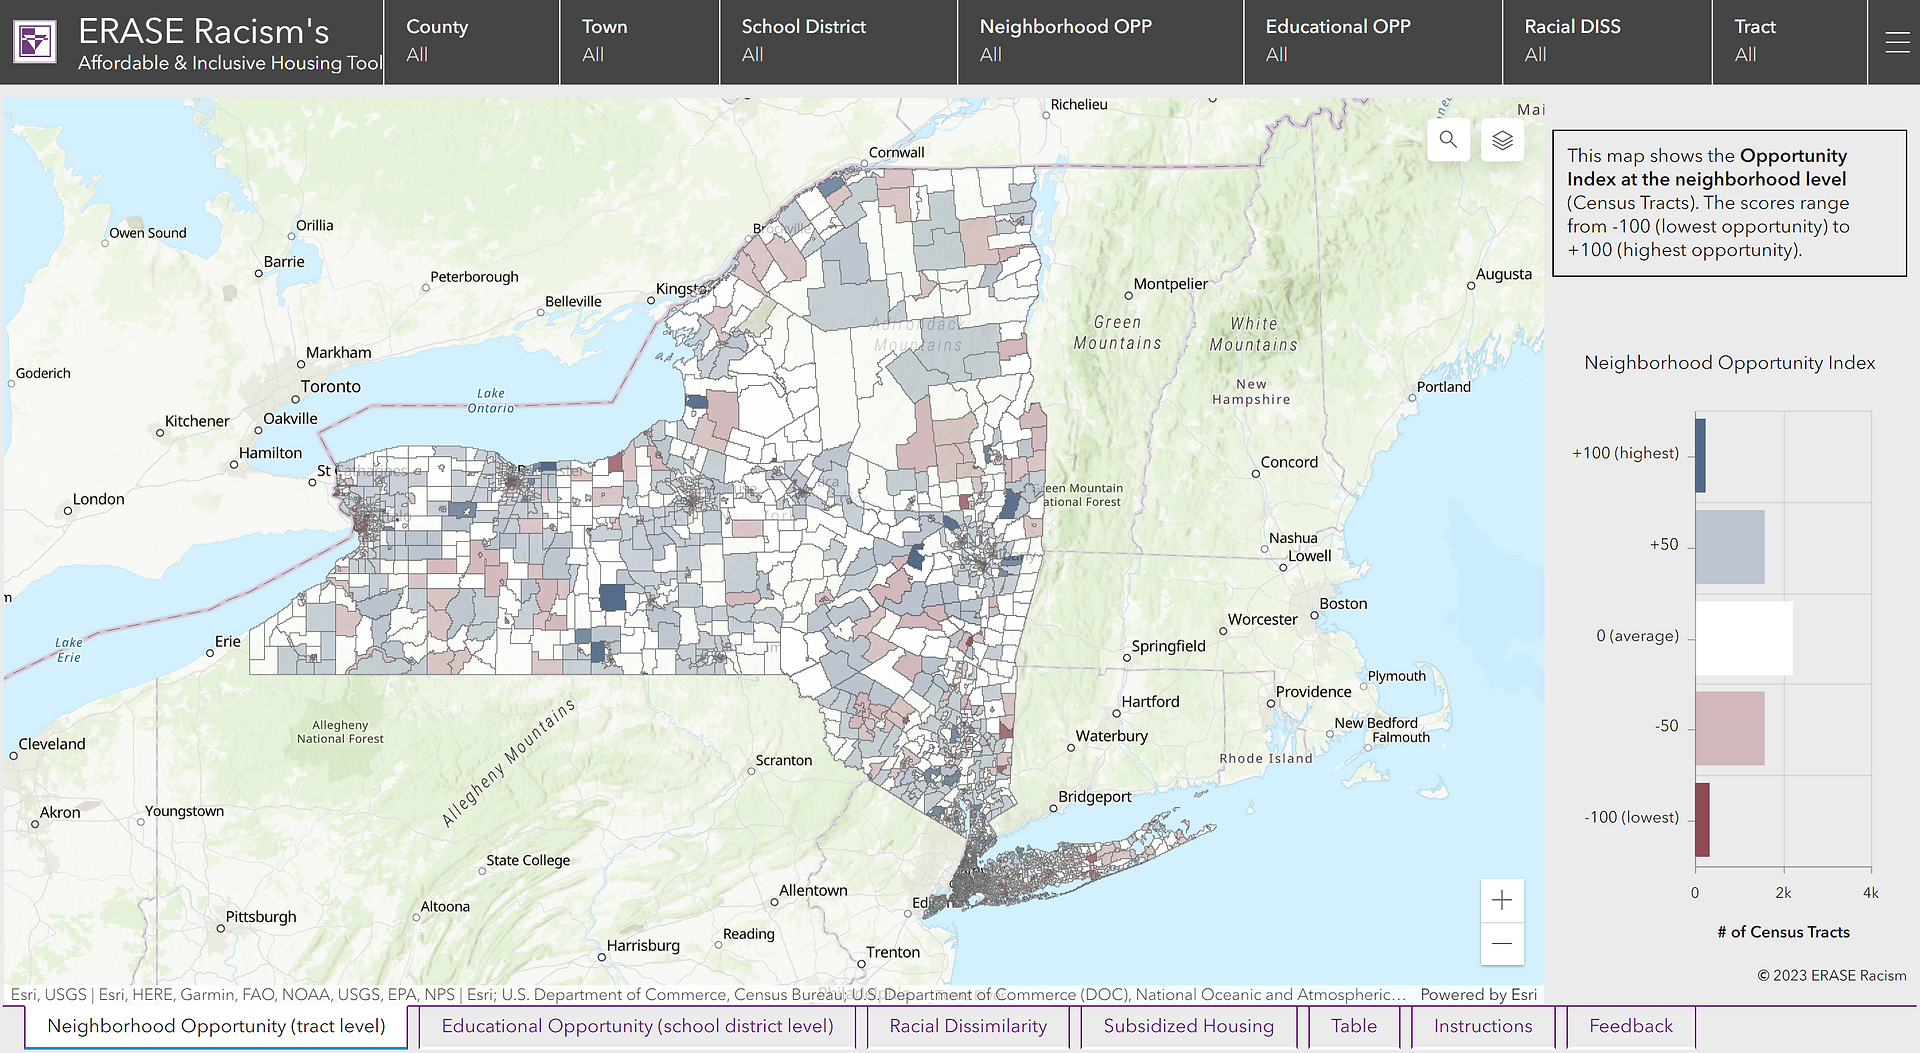The width and height of the screenshot is (1920, 1053).
Task: Click the ERASE Racism's title text
Action: click(x=203, y=31)
